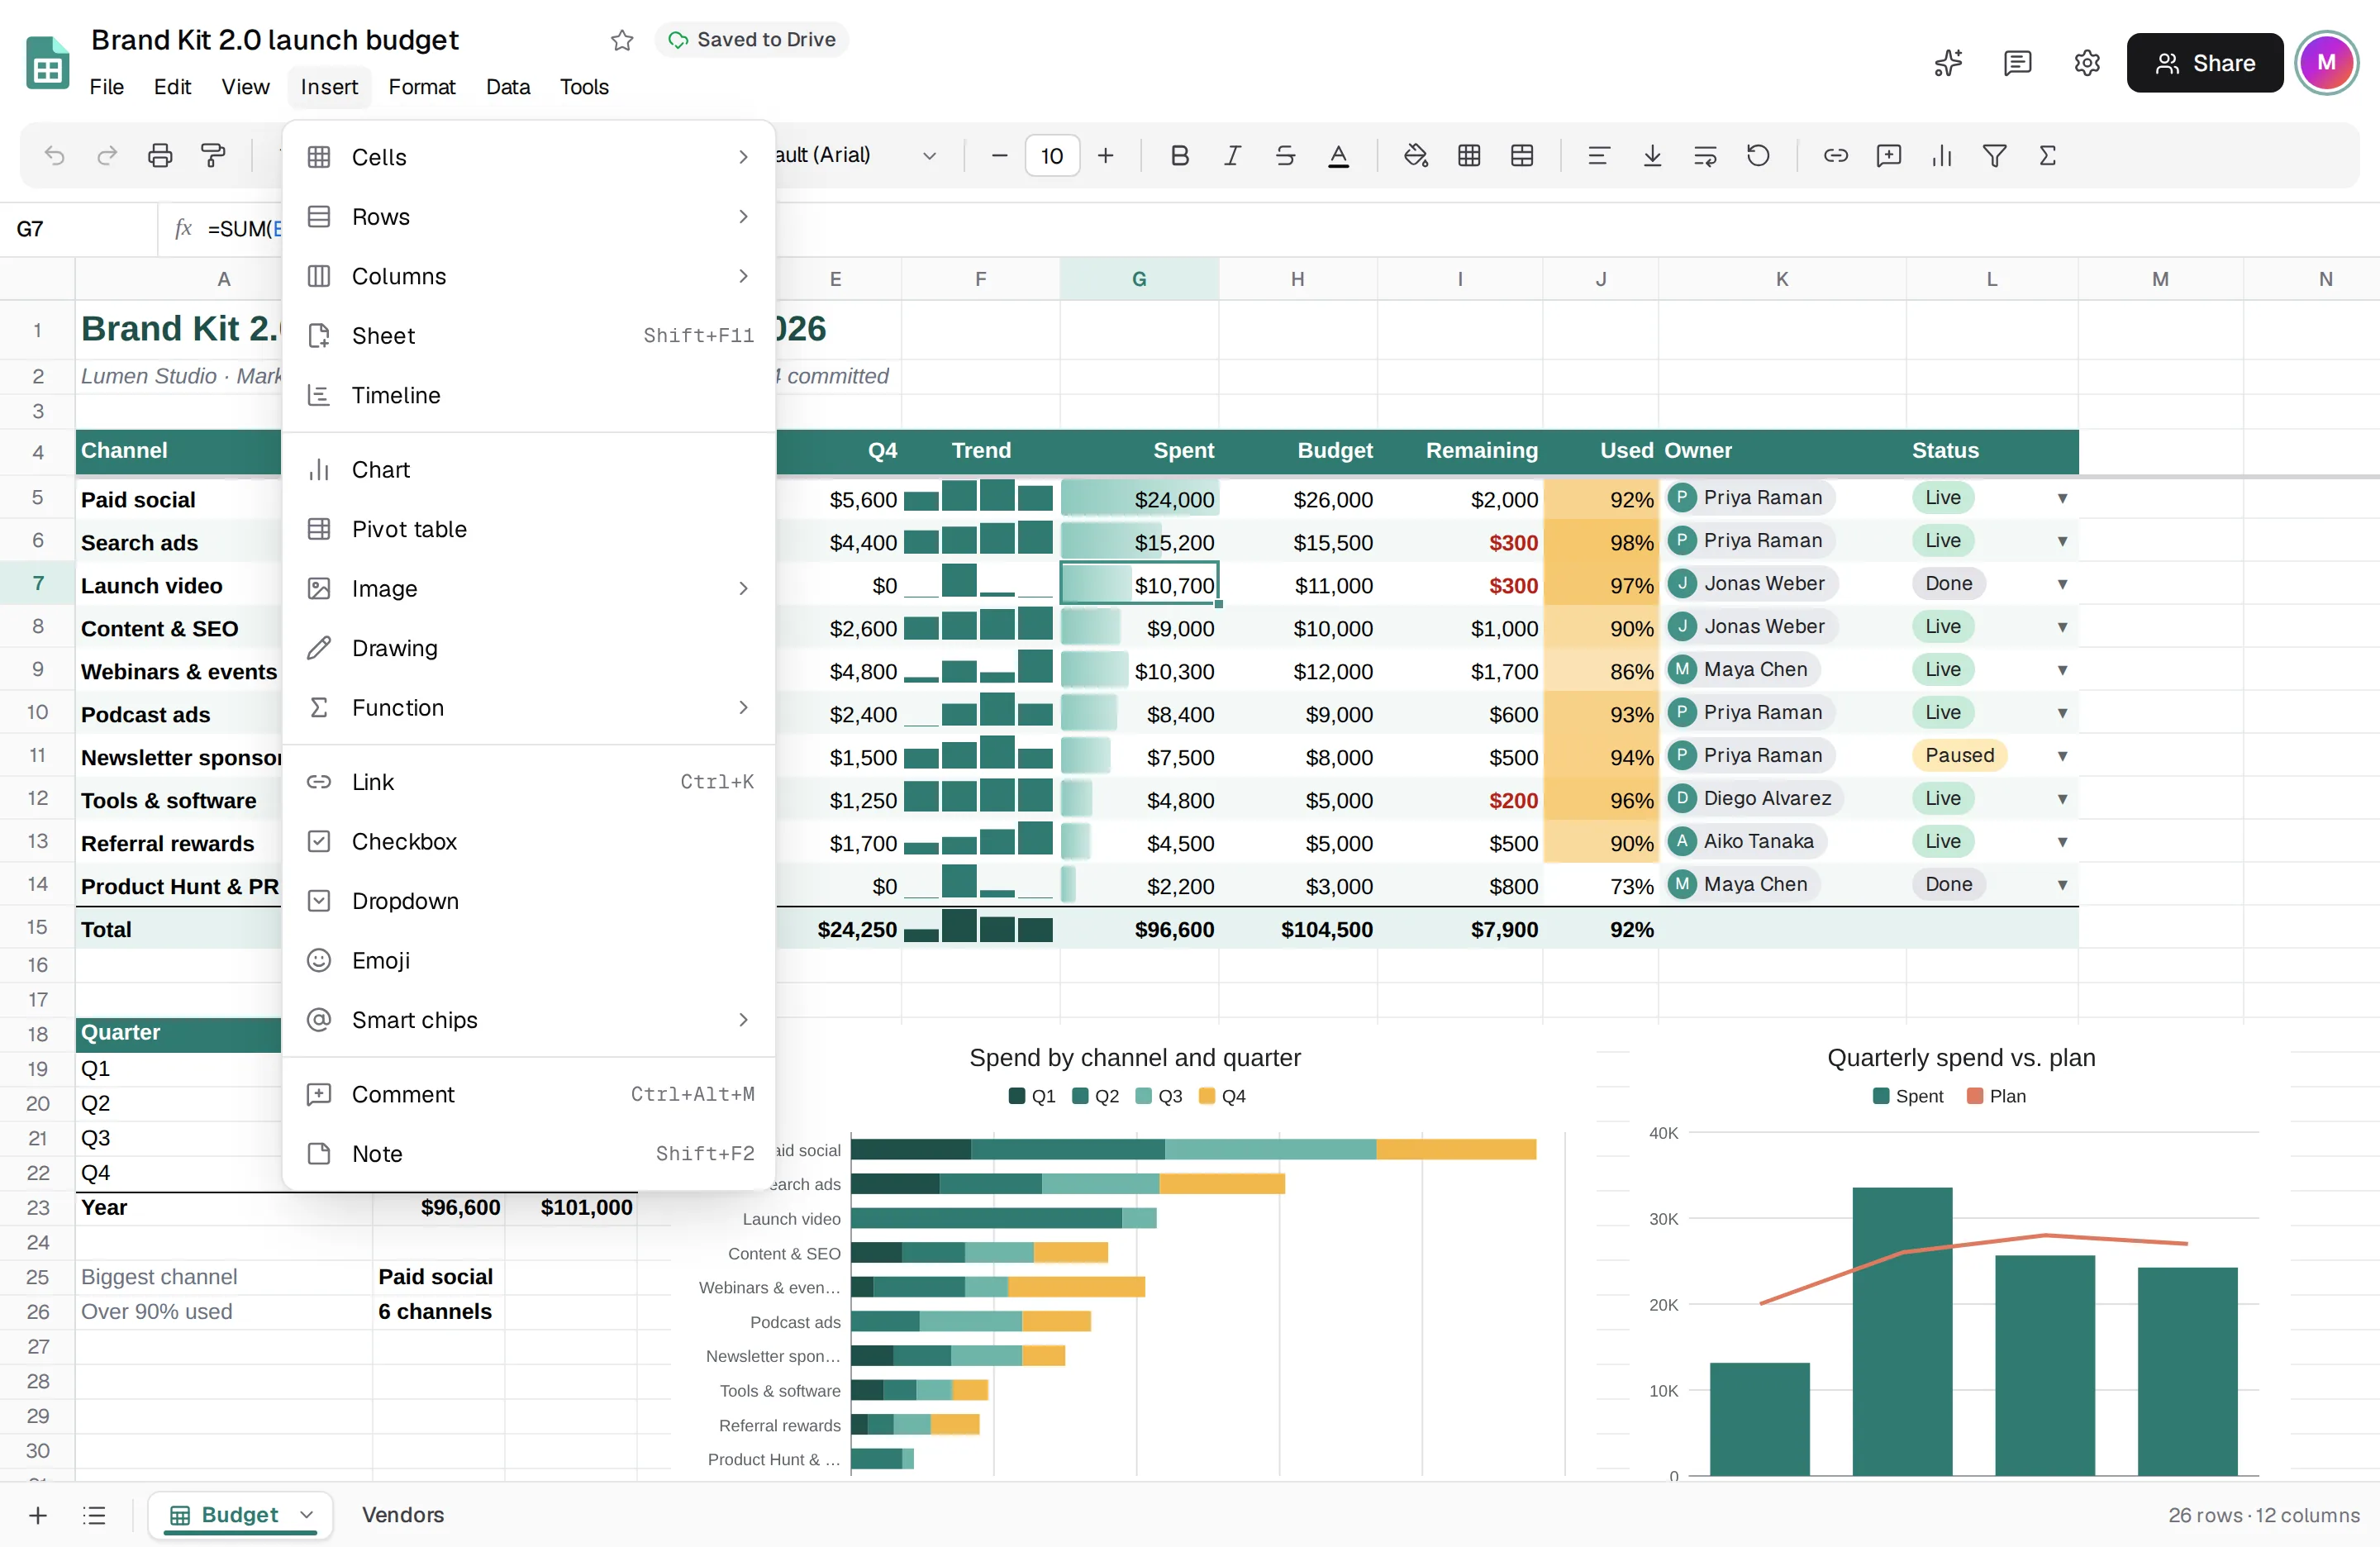This screenshot has height=1547, width=2380.
Task: Select Timeline in Insert menu
Action: coord(529,395)
